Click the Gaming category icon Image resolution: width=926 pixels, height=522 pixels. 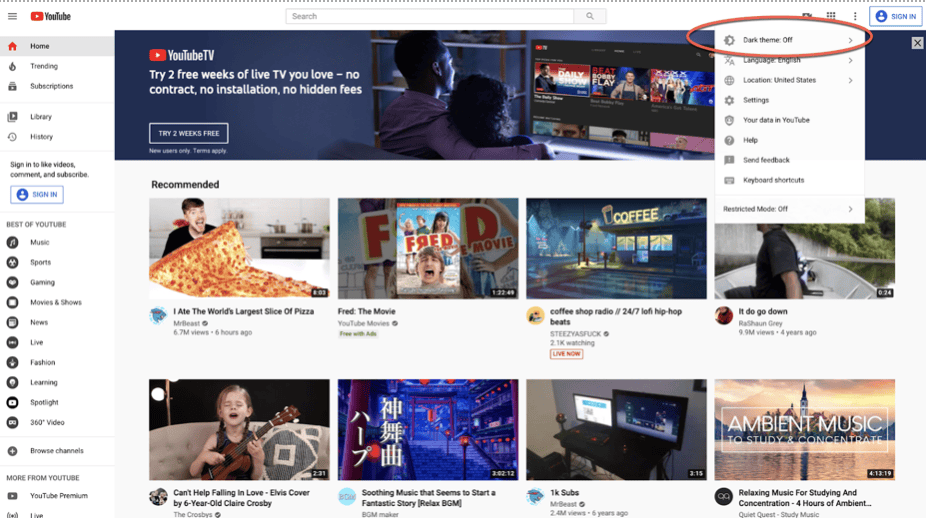(12, 283)
